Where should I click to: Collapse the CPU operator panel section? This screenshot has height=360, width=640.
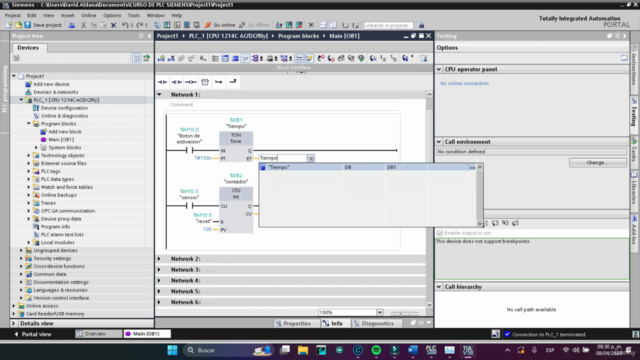tap(439, 69)
